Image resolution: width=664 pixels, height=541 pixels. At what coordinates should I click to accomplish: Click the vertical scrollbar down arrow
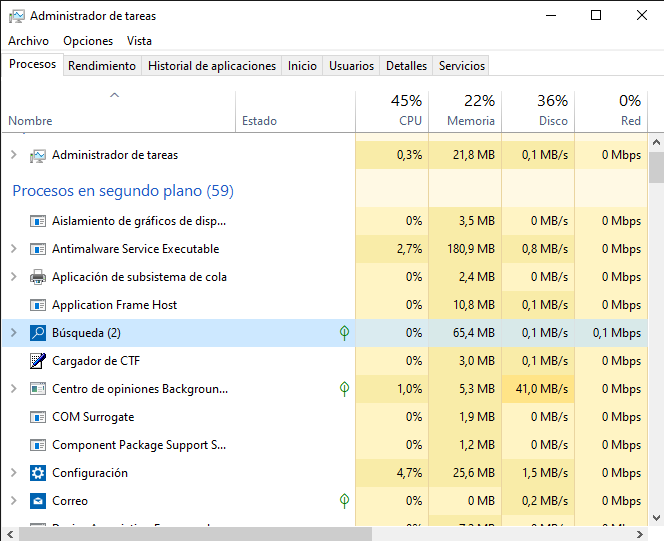(x=656, y=518)
